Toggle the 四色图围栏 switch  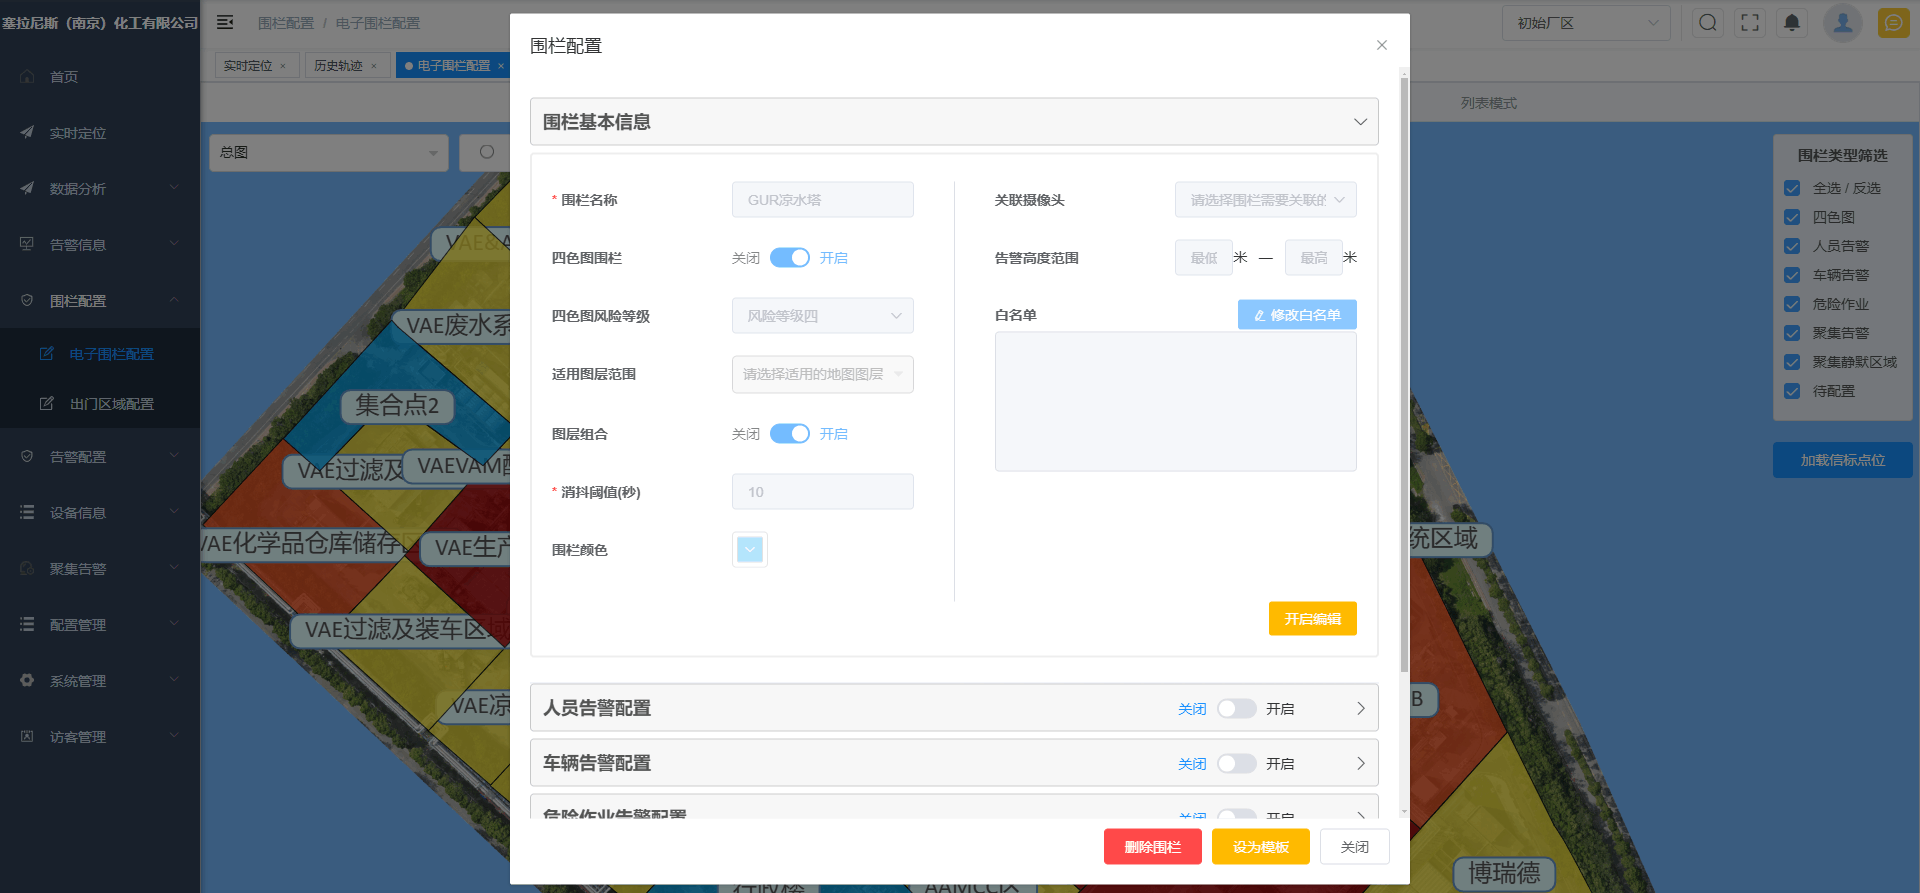click(x=790, y=258)
